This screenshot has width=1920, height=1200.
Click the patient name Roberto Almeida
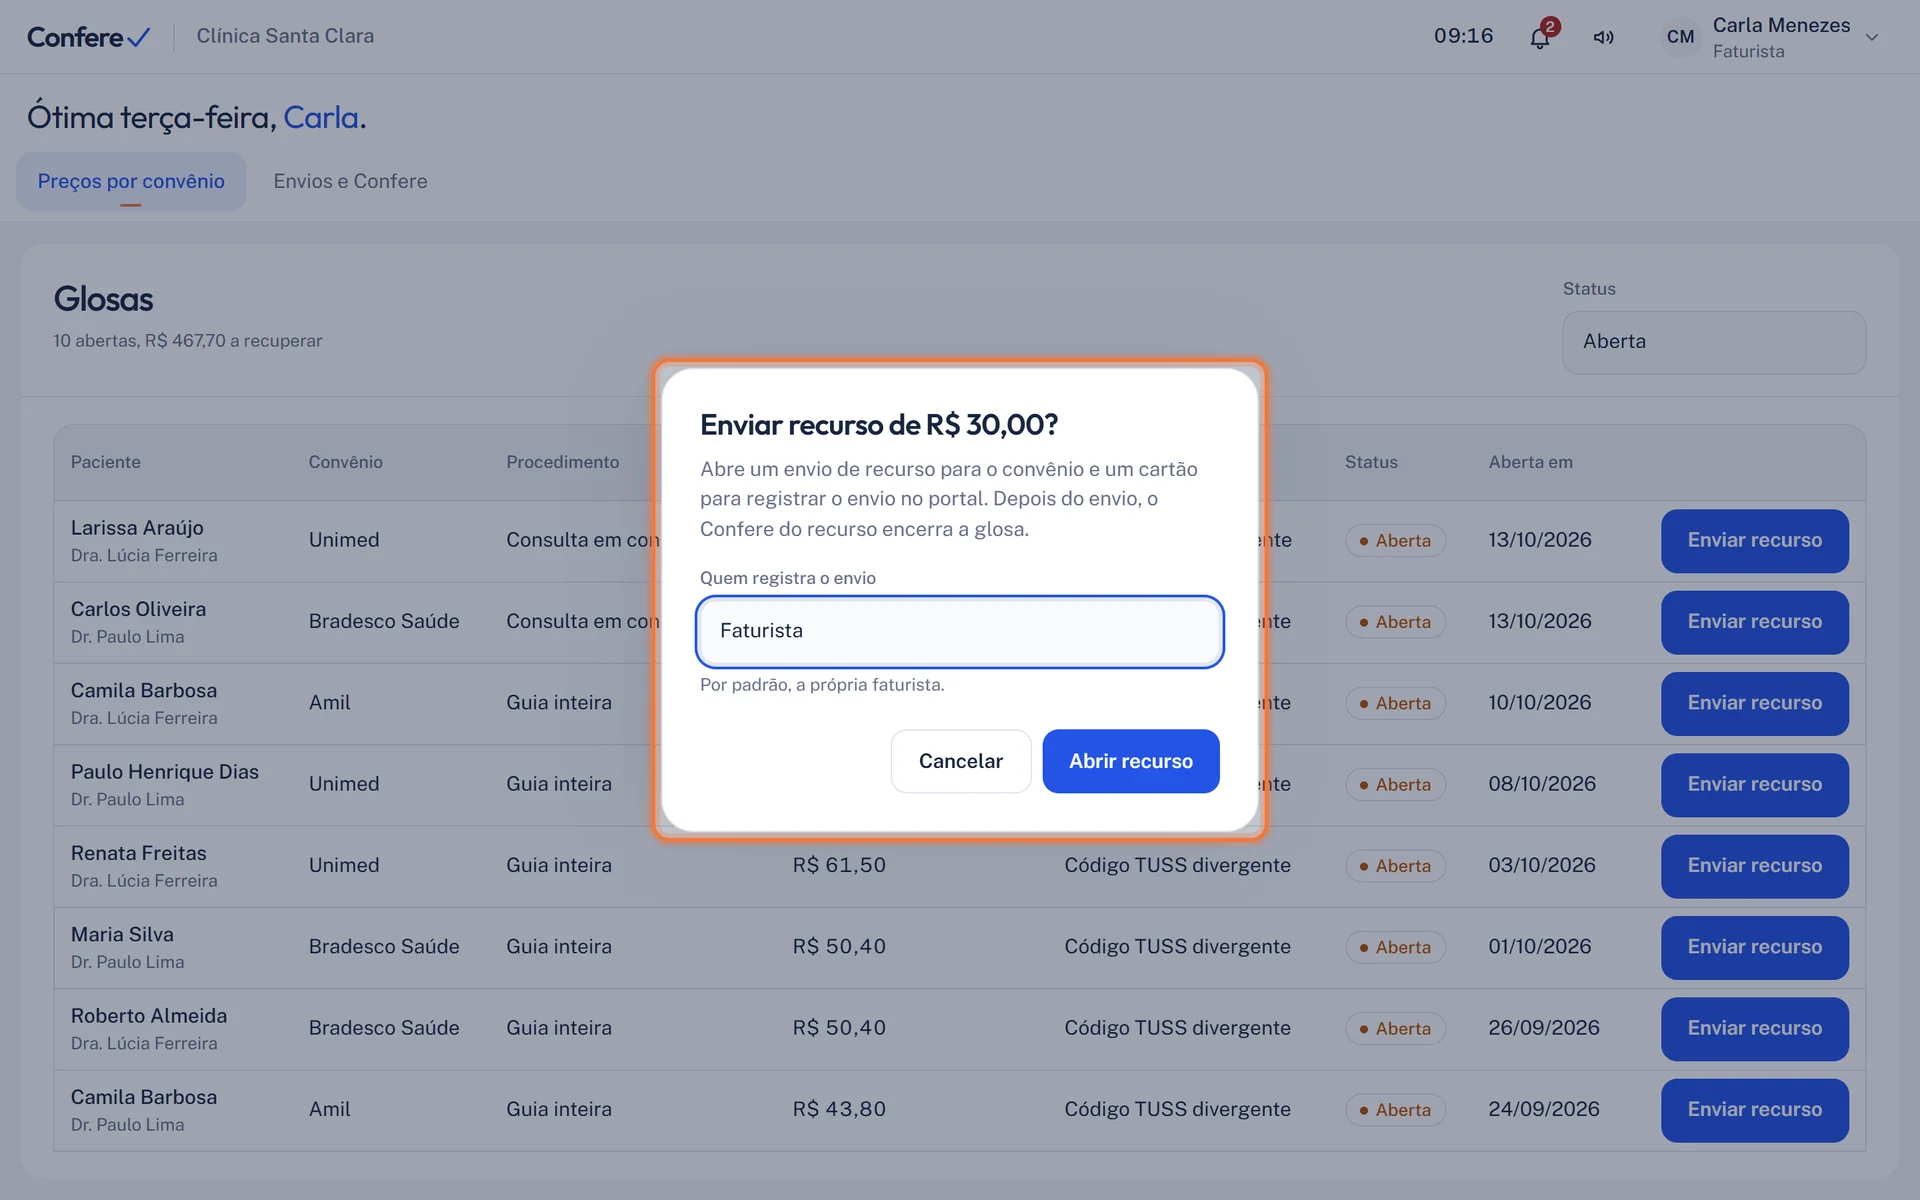coord(149,1016)
